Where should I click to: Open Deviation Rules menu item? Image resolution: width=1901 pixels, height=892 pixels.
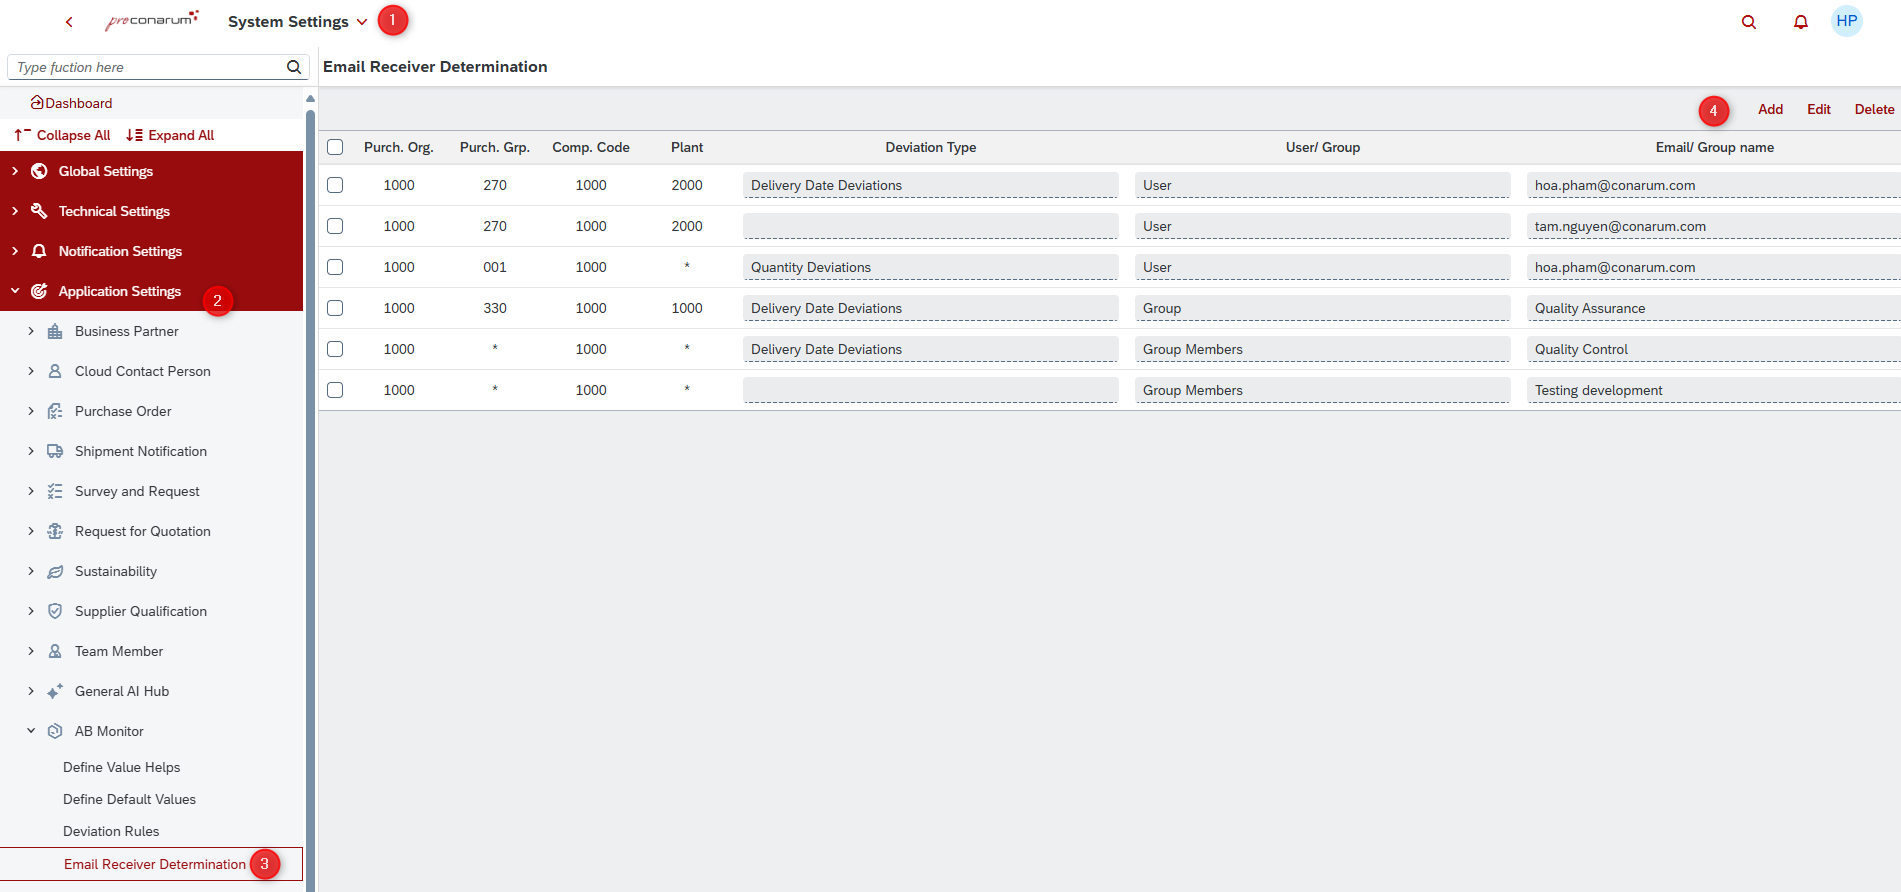111,831
